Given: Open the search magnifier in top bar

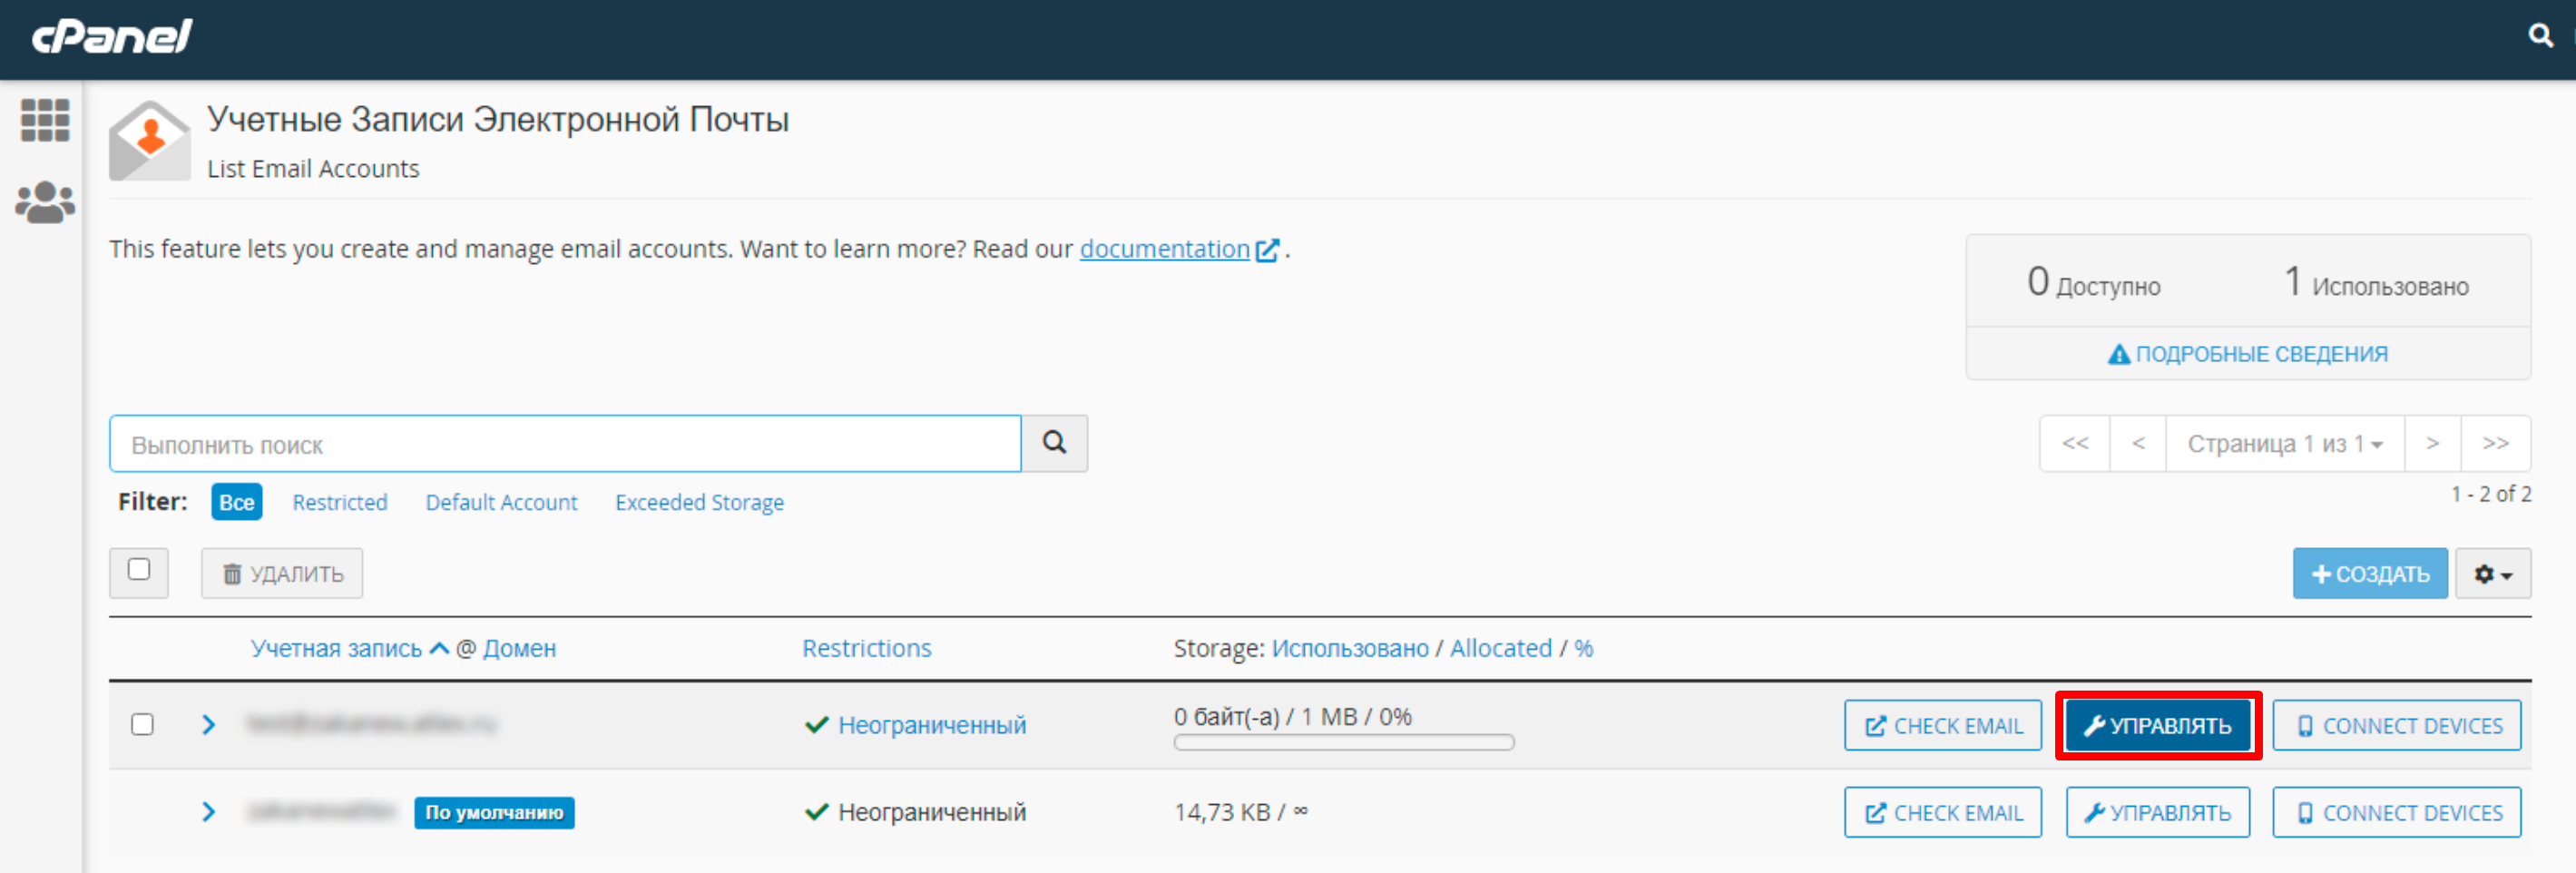Looking at the screenshot, I should click(2540, 36).
